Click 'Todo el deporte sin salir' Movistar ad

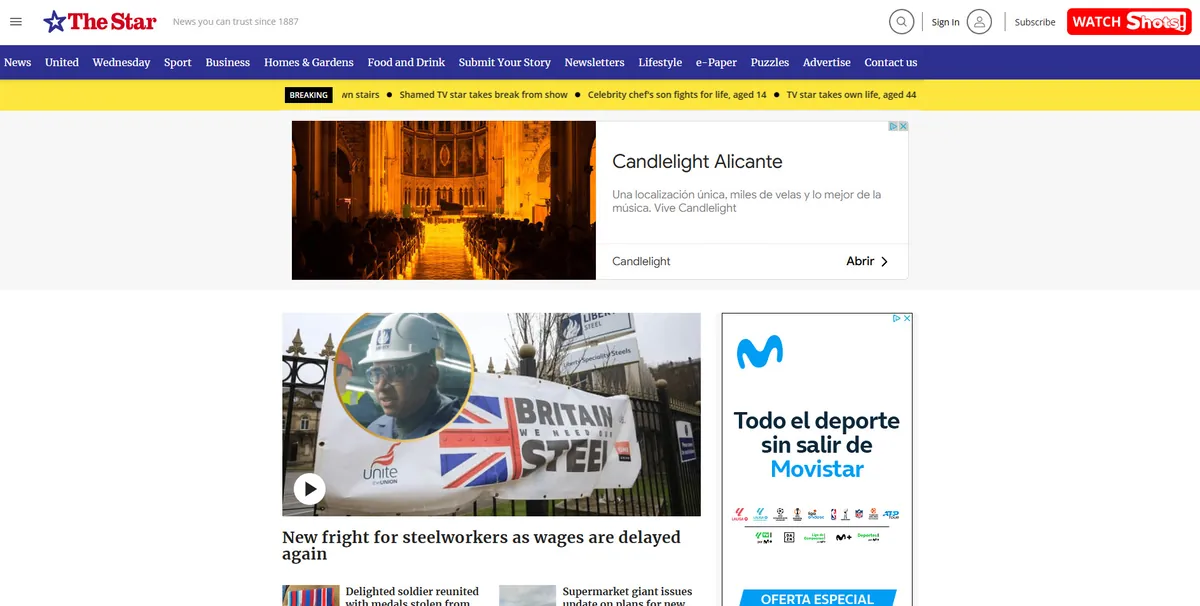coord(817,445)
